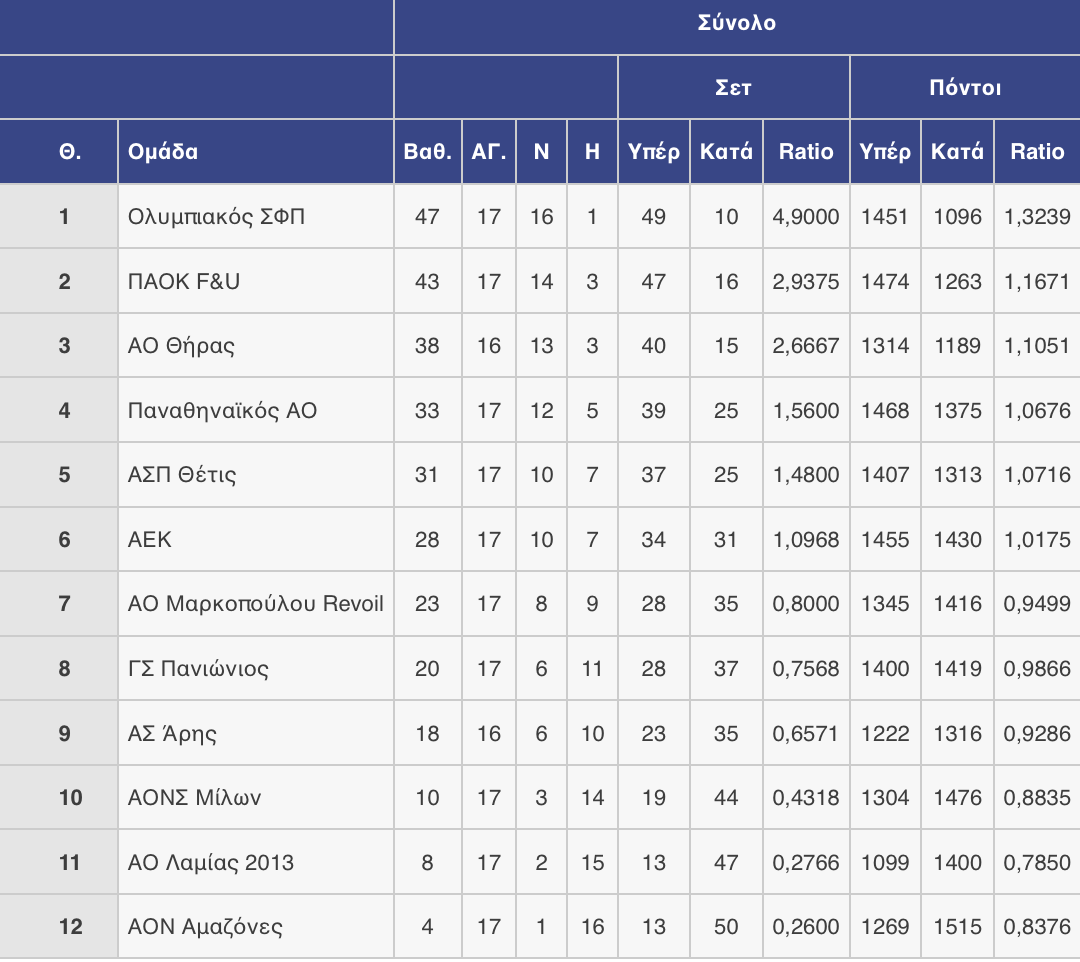This screenshot has width=1080, height=962.
Task: Open the ΑΣΠ Θέτις team entry
Action: coord(182,474)
